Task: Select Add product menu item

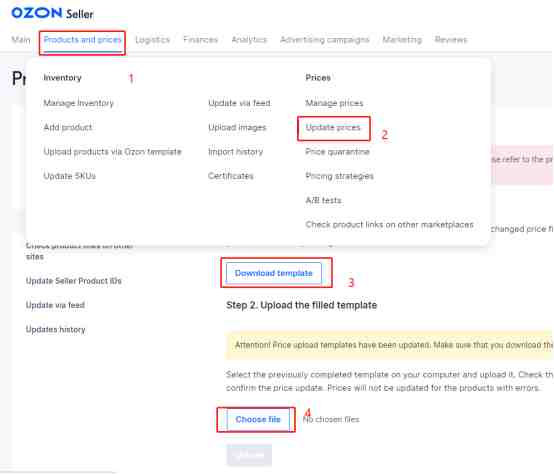Action: point(68,128)
